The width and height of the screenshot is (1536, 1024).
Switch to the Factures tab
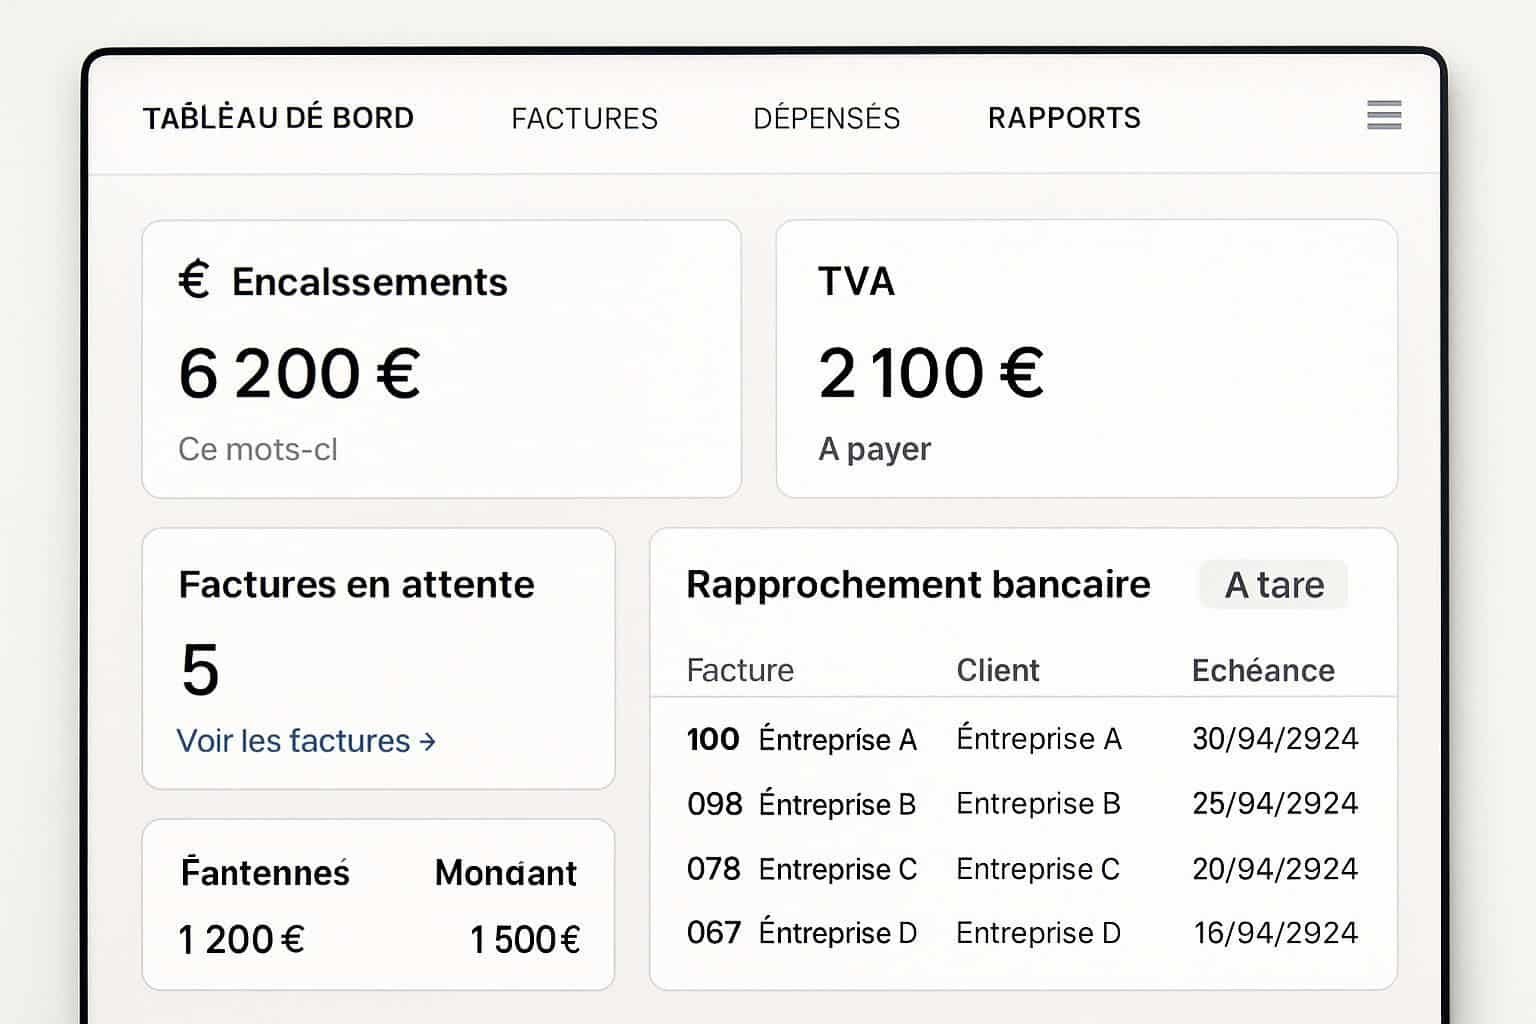tap(585, 117)
